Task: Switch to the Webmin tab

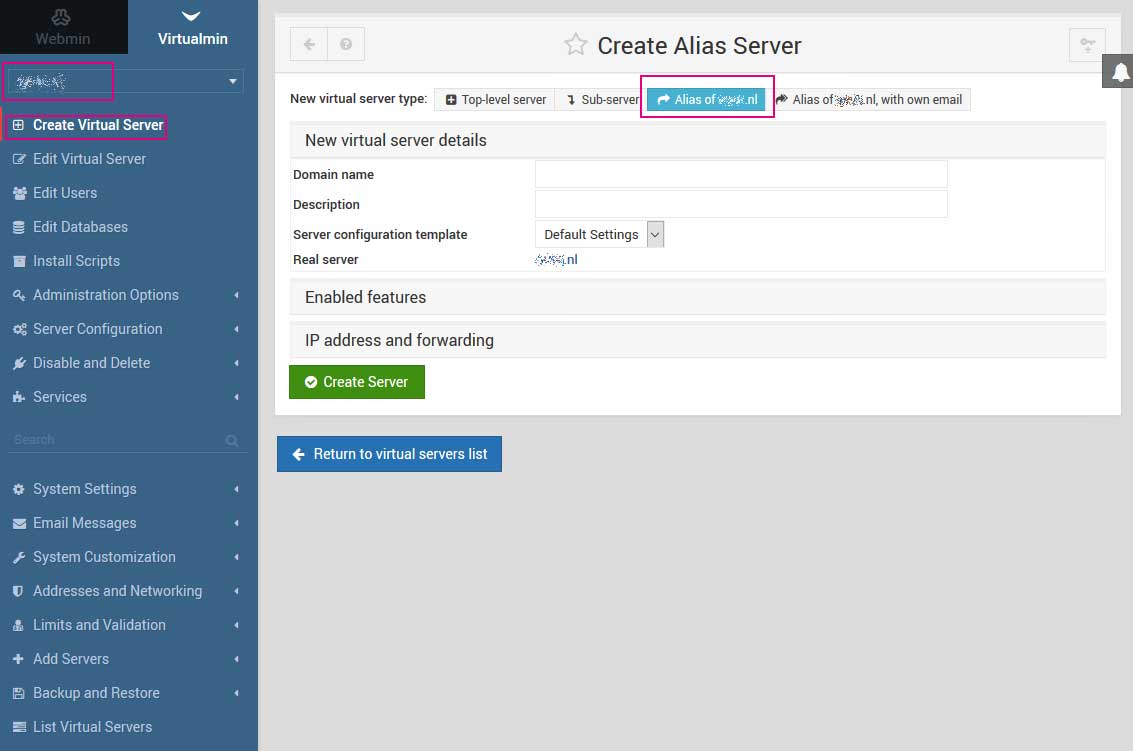Action: (x=63, y=27)
